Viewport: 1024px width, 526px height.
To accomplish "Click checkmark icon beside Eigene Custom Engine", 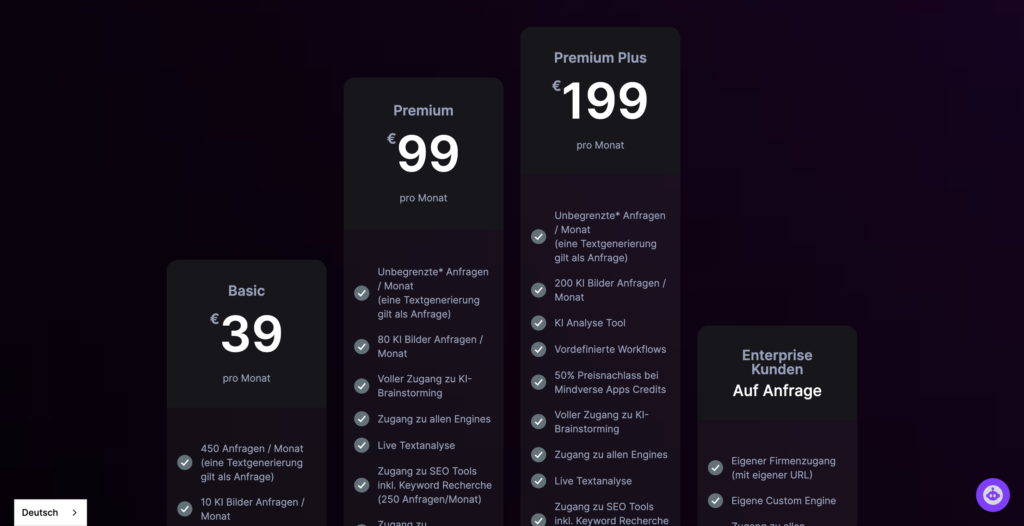I will (x=715, y=501).
